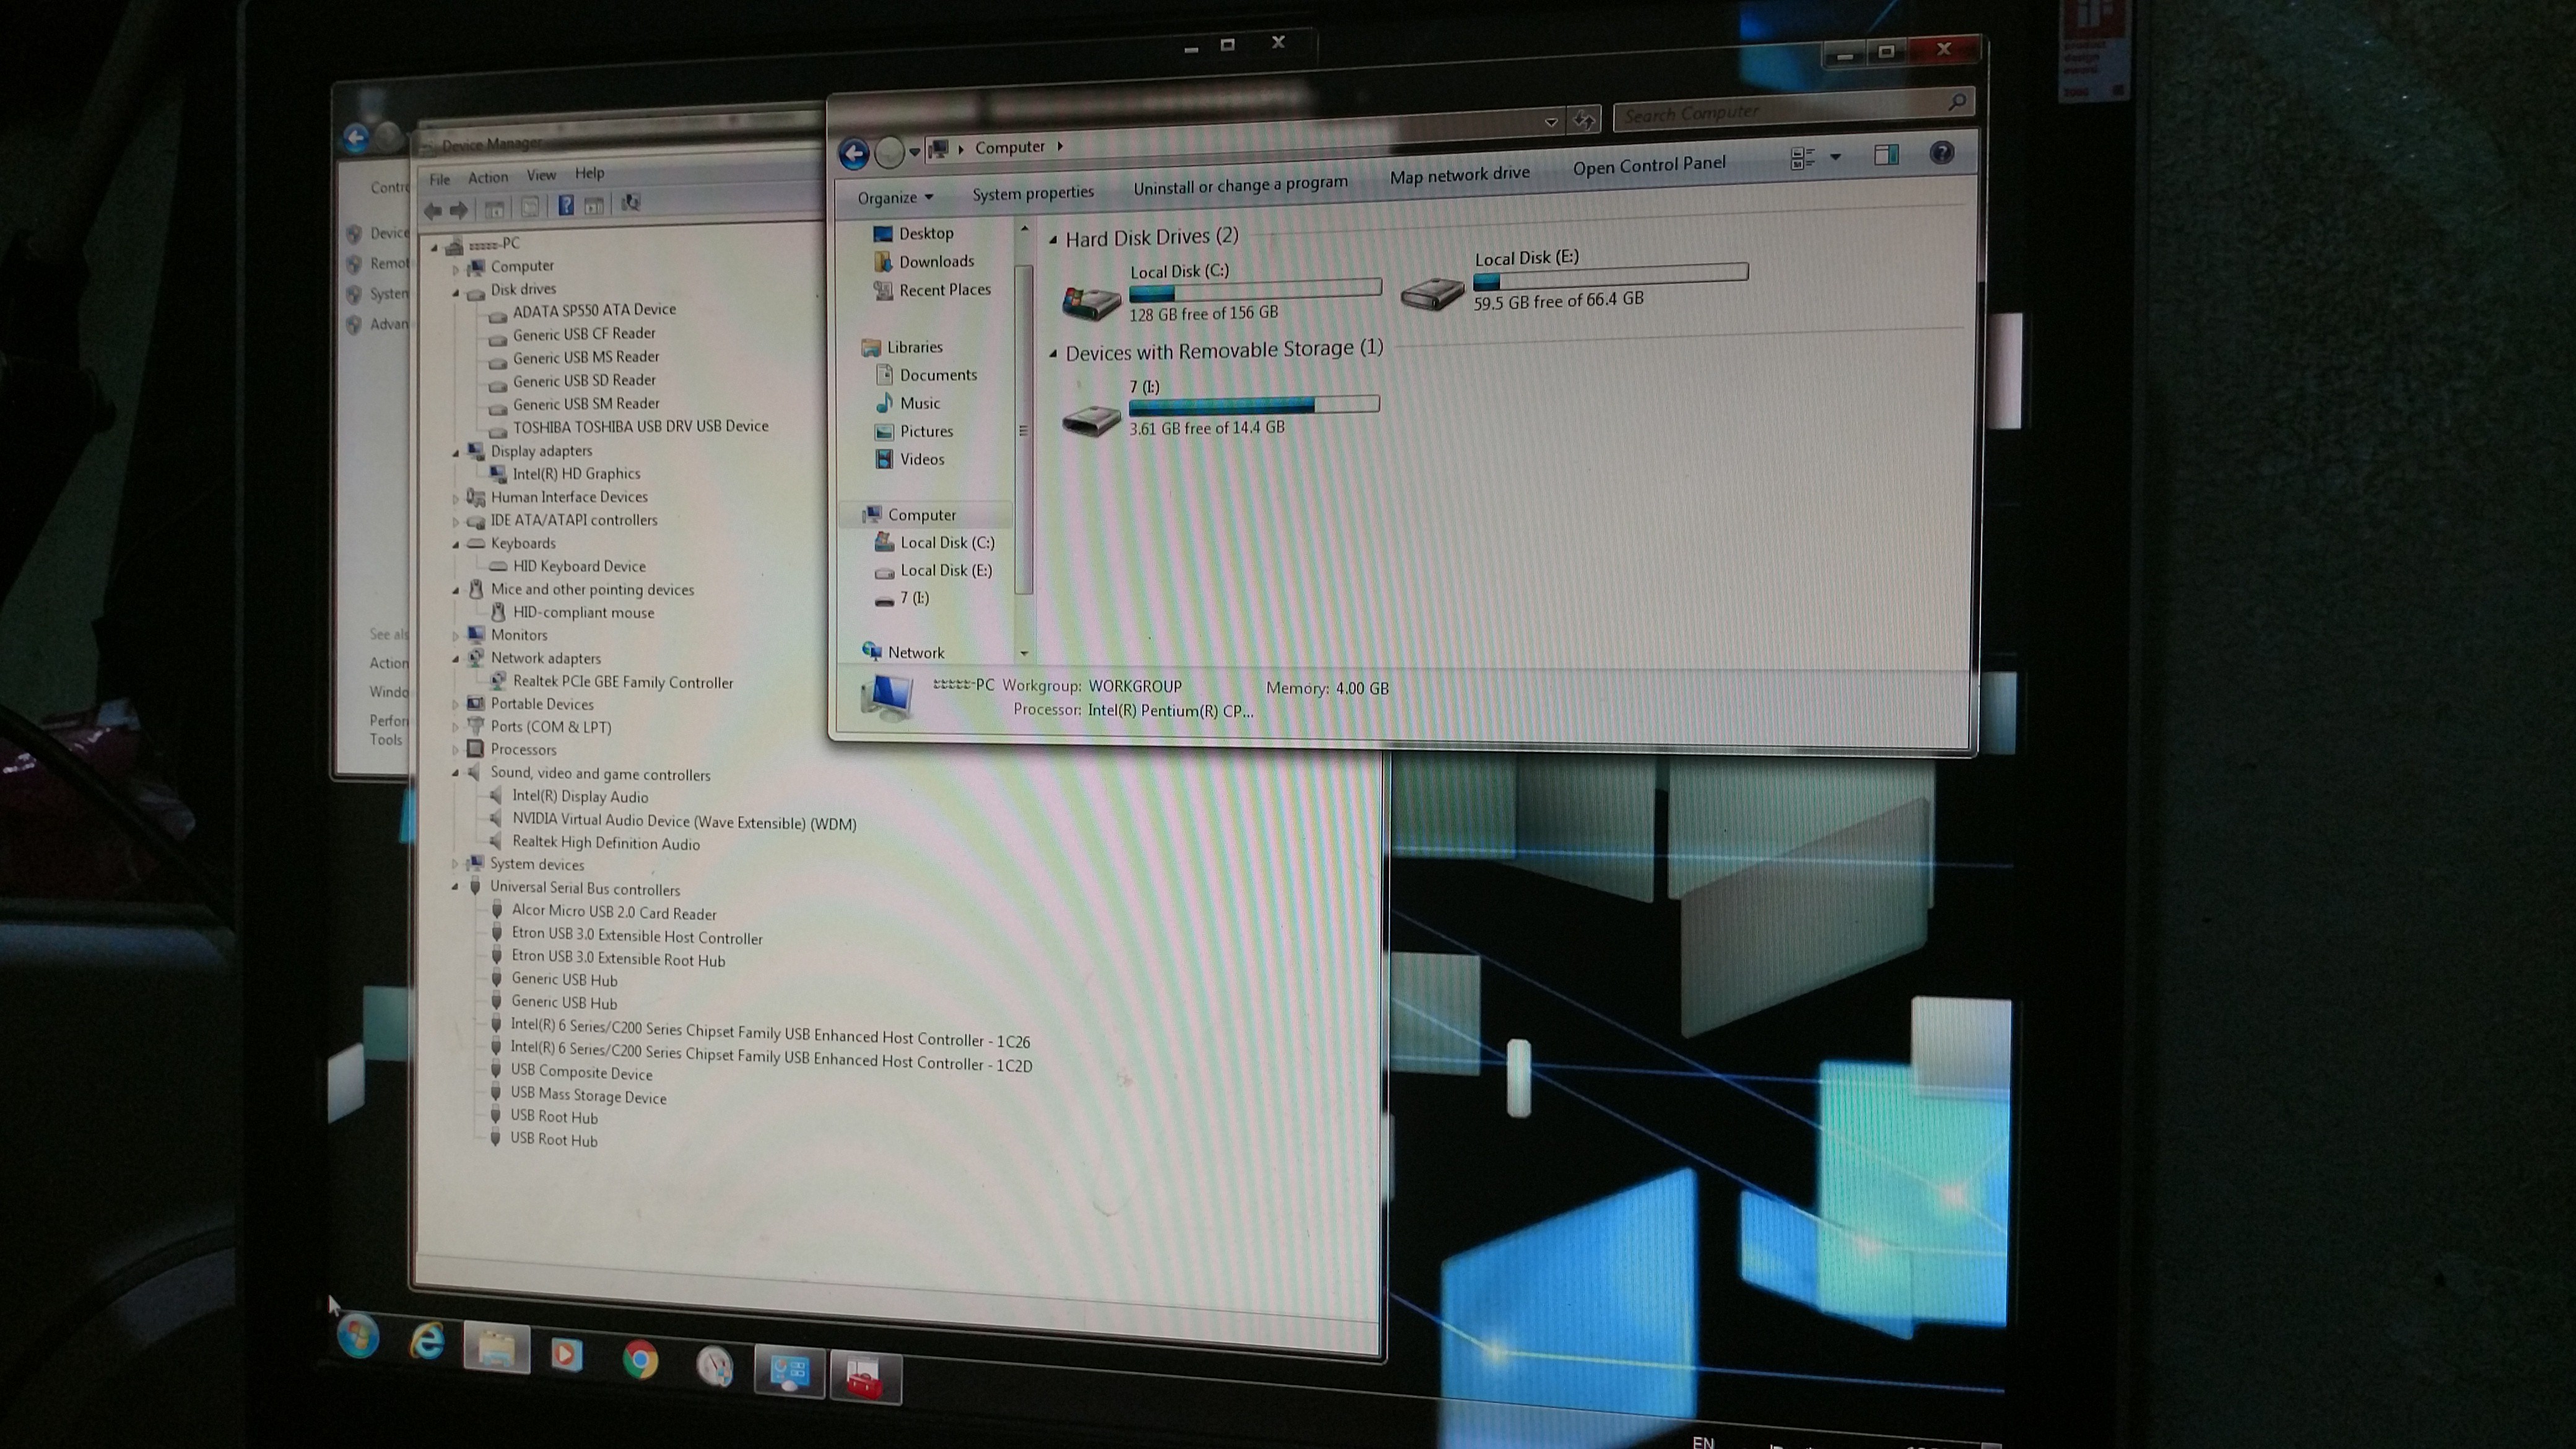Open the Action menu in Device Manager
The height and width of the screenshot is (1449, 2576).
coord(488,178)
